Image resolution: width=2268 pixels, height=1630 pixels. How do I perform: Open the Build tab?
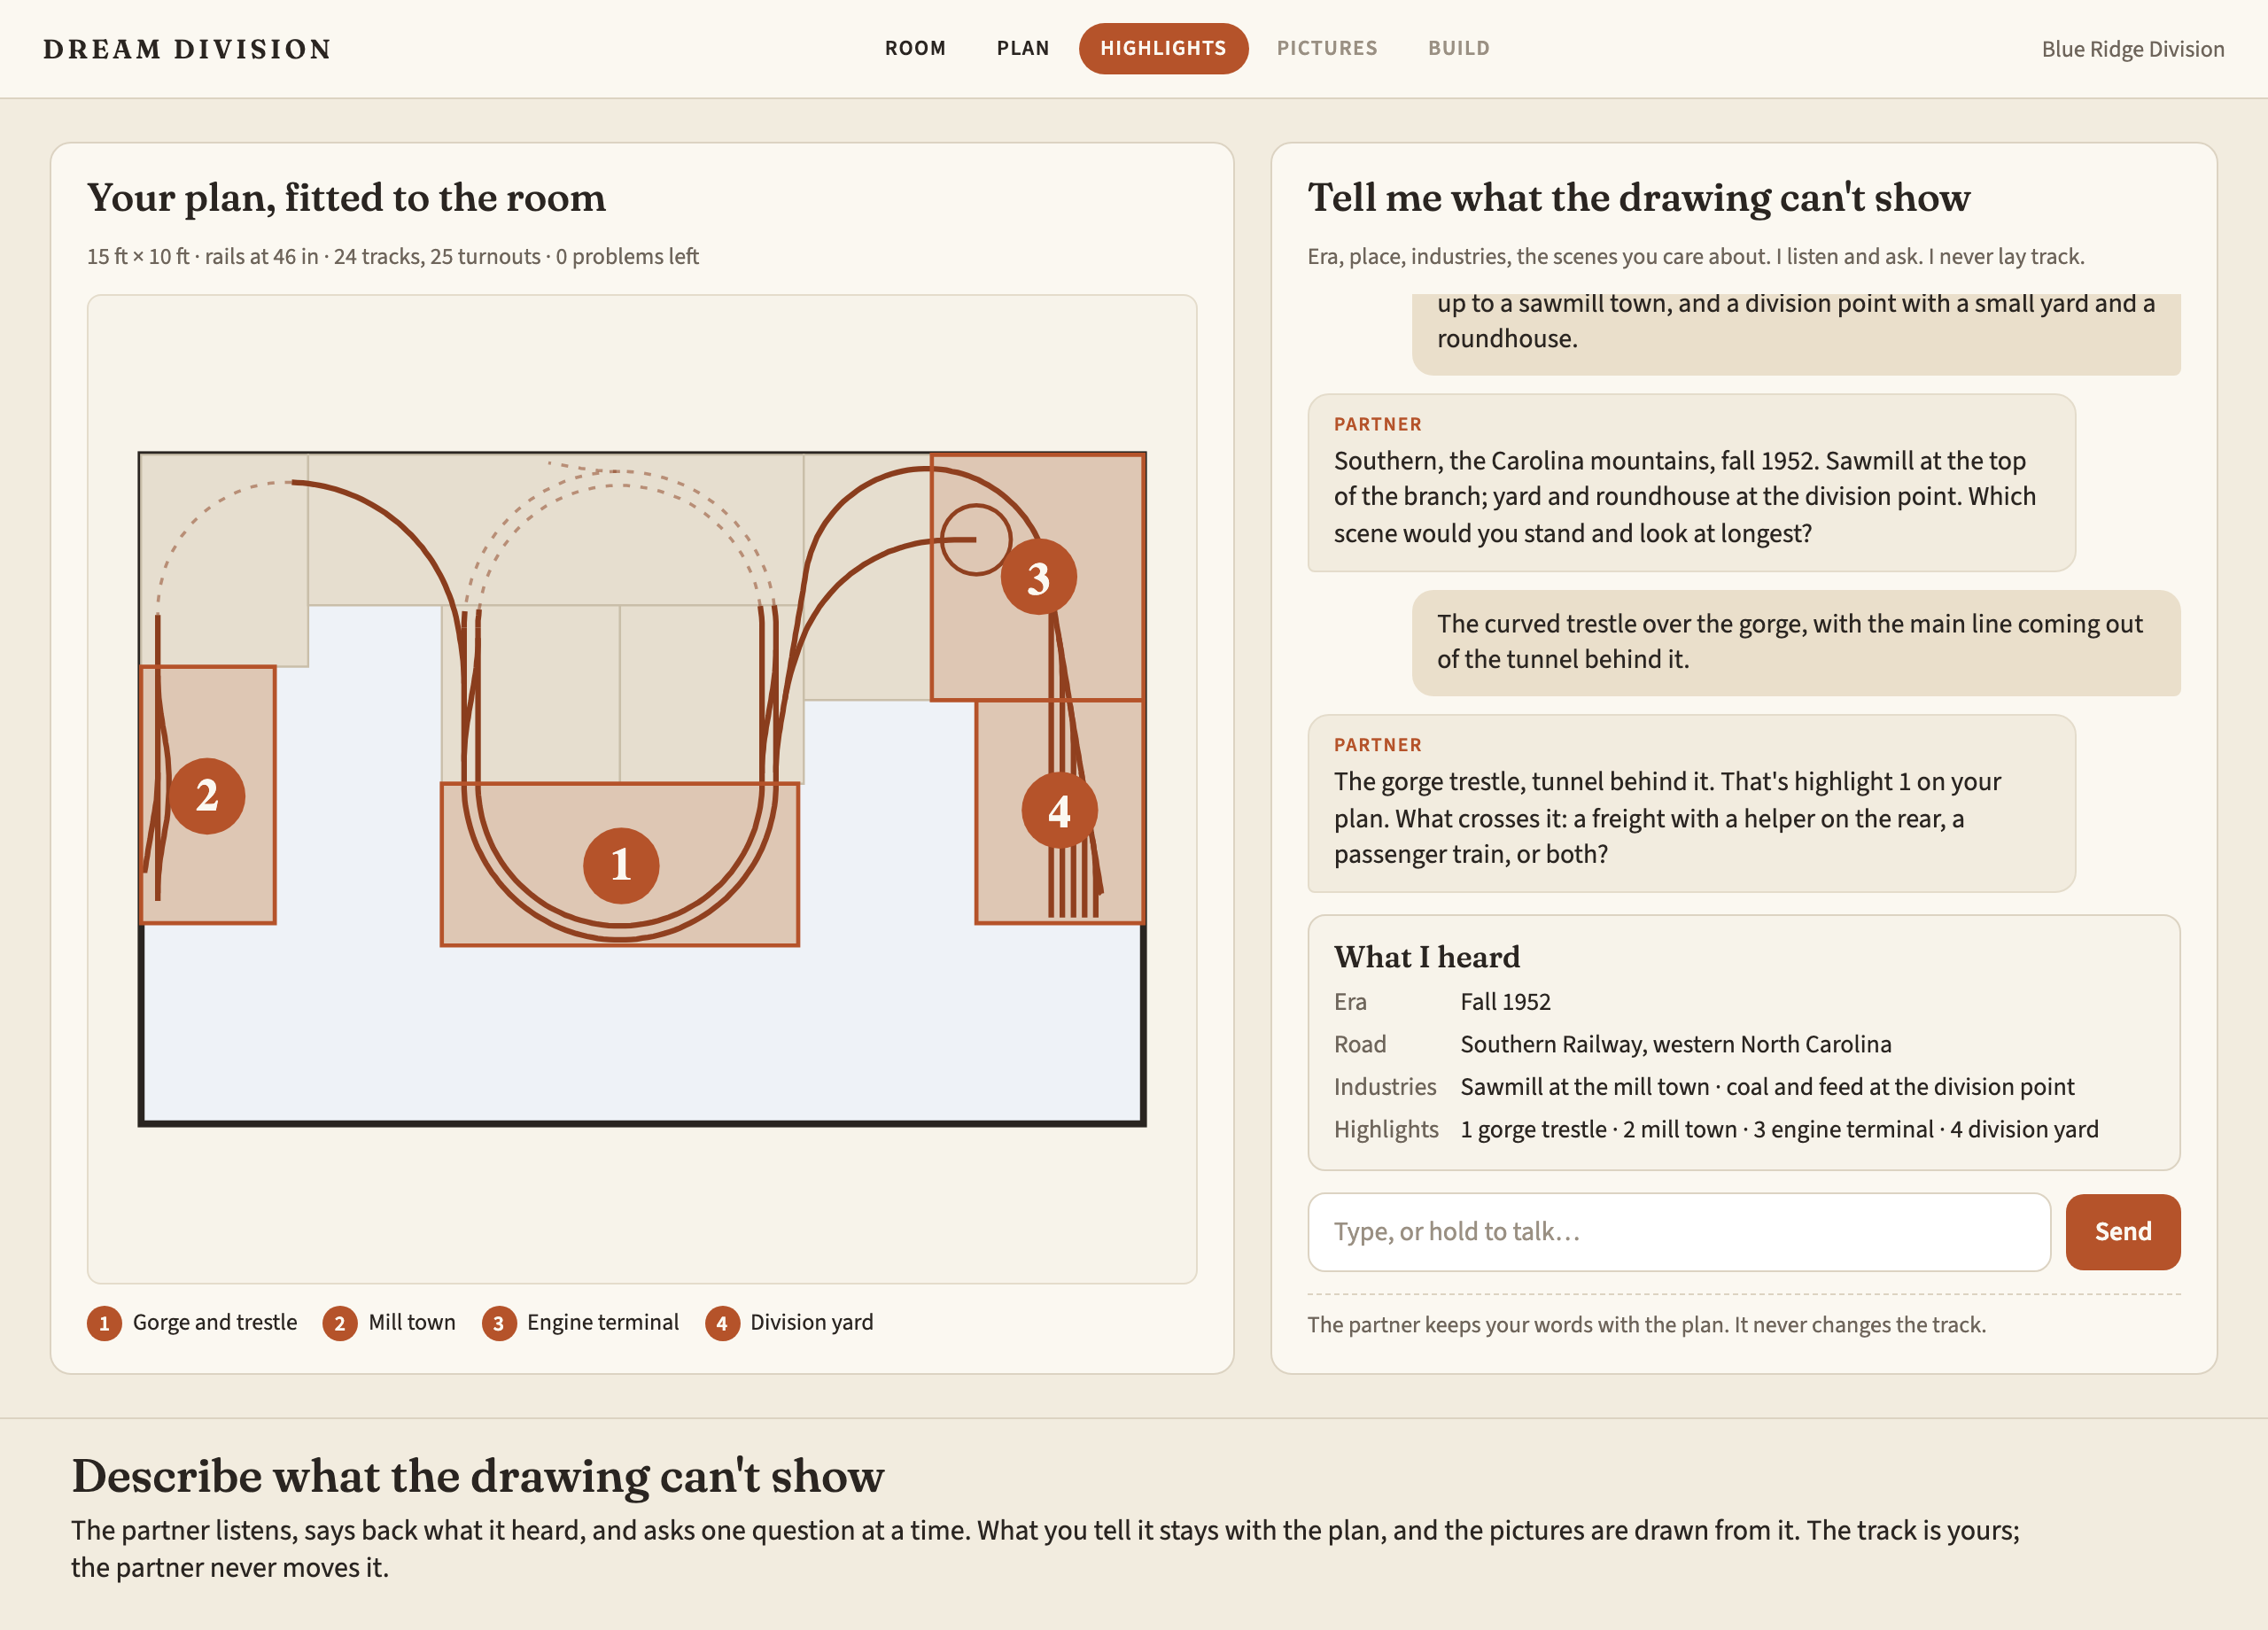click(1458, 48)
